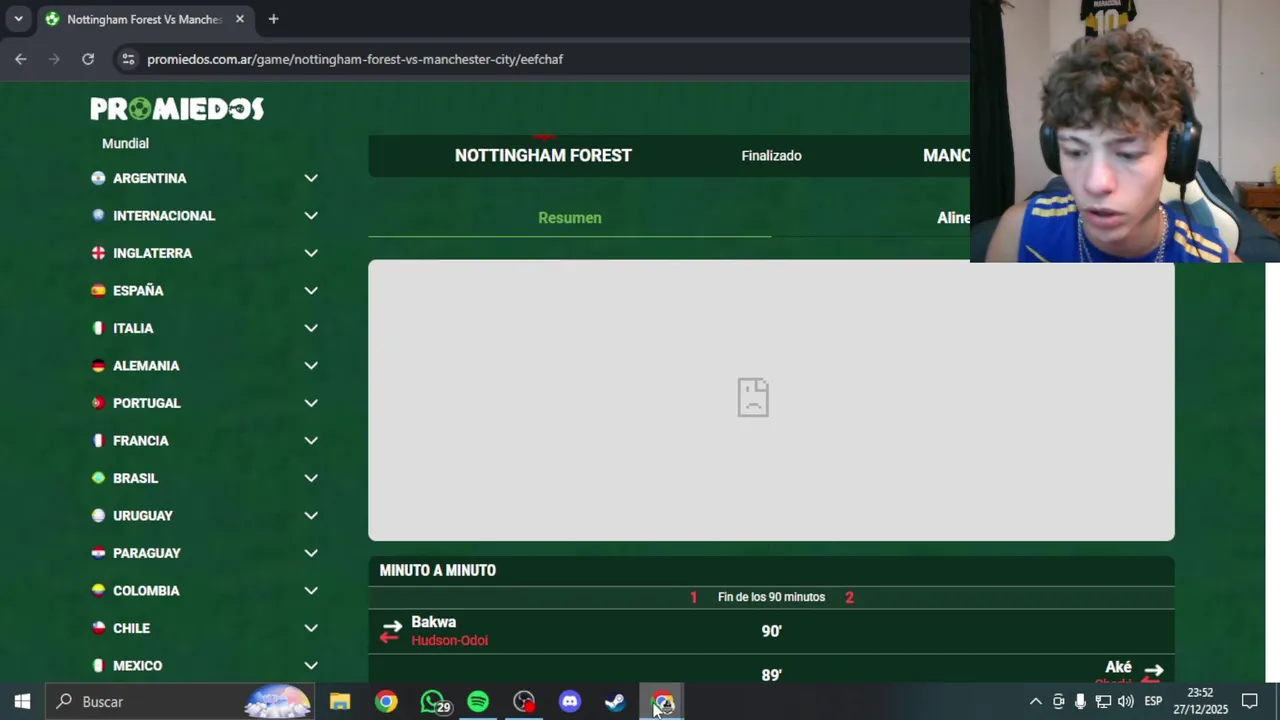1280x720 pixels.
Task: Expand the URUGUAY chevron
Action: 311,516
